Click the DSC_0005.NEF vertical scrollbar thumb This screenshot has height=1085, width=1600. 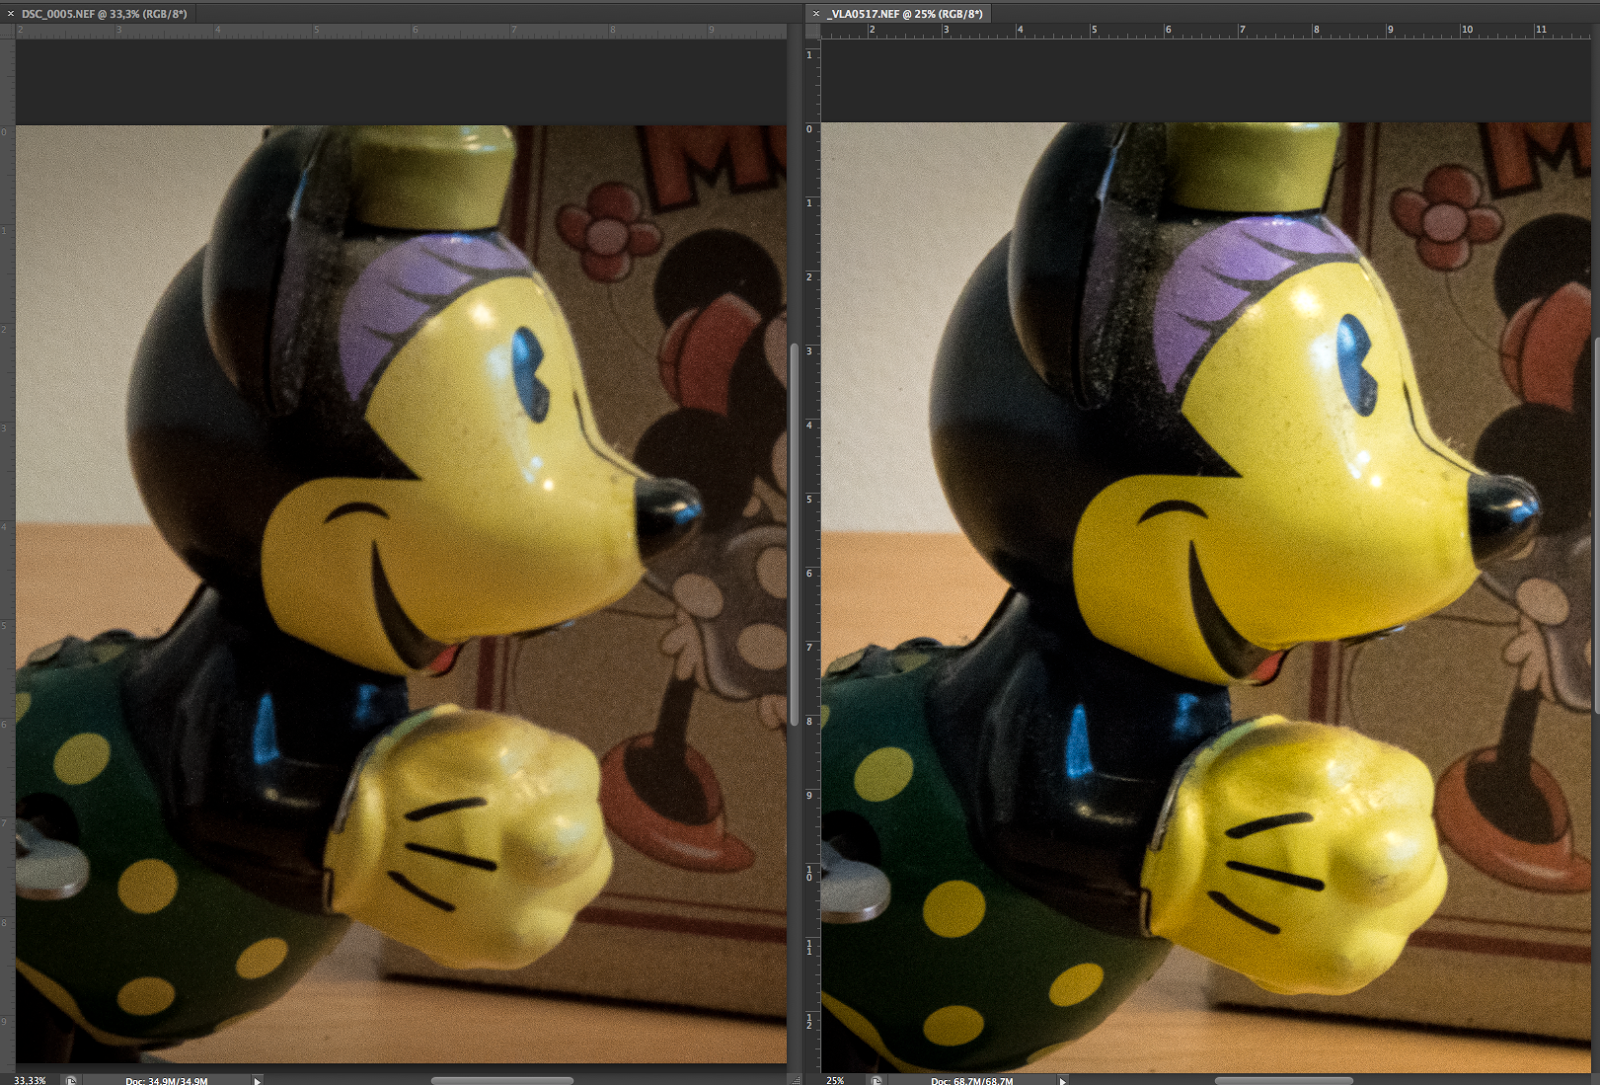(x=794, y=536)
